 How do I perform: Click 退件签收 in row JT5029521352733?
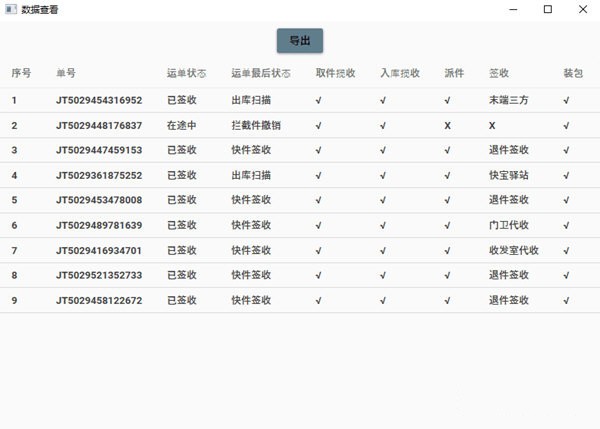point(509,275)
